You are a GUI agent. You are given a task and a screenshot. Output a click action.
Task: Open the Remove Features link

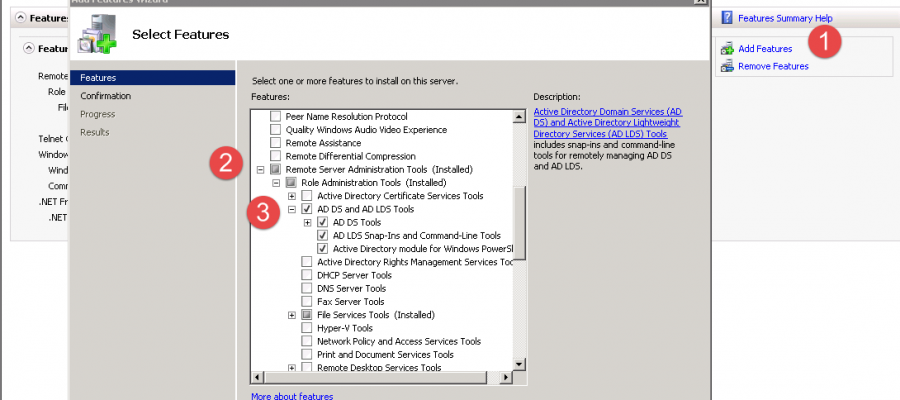773,66
